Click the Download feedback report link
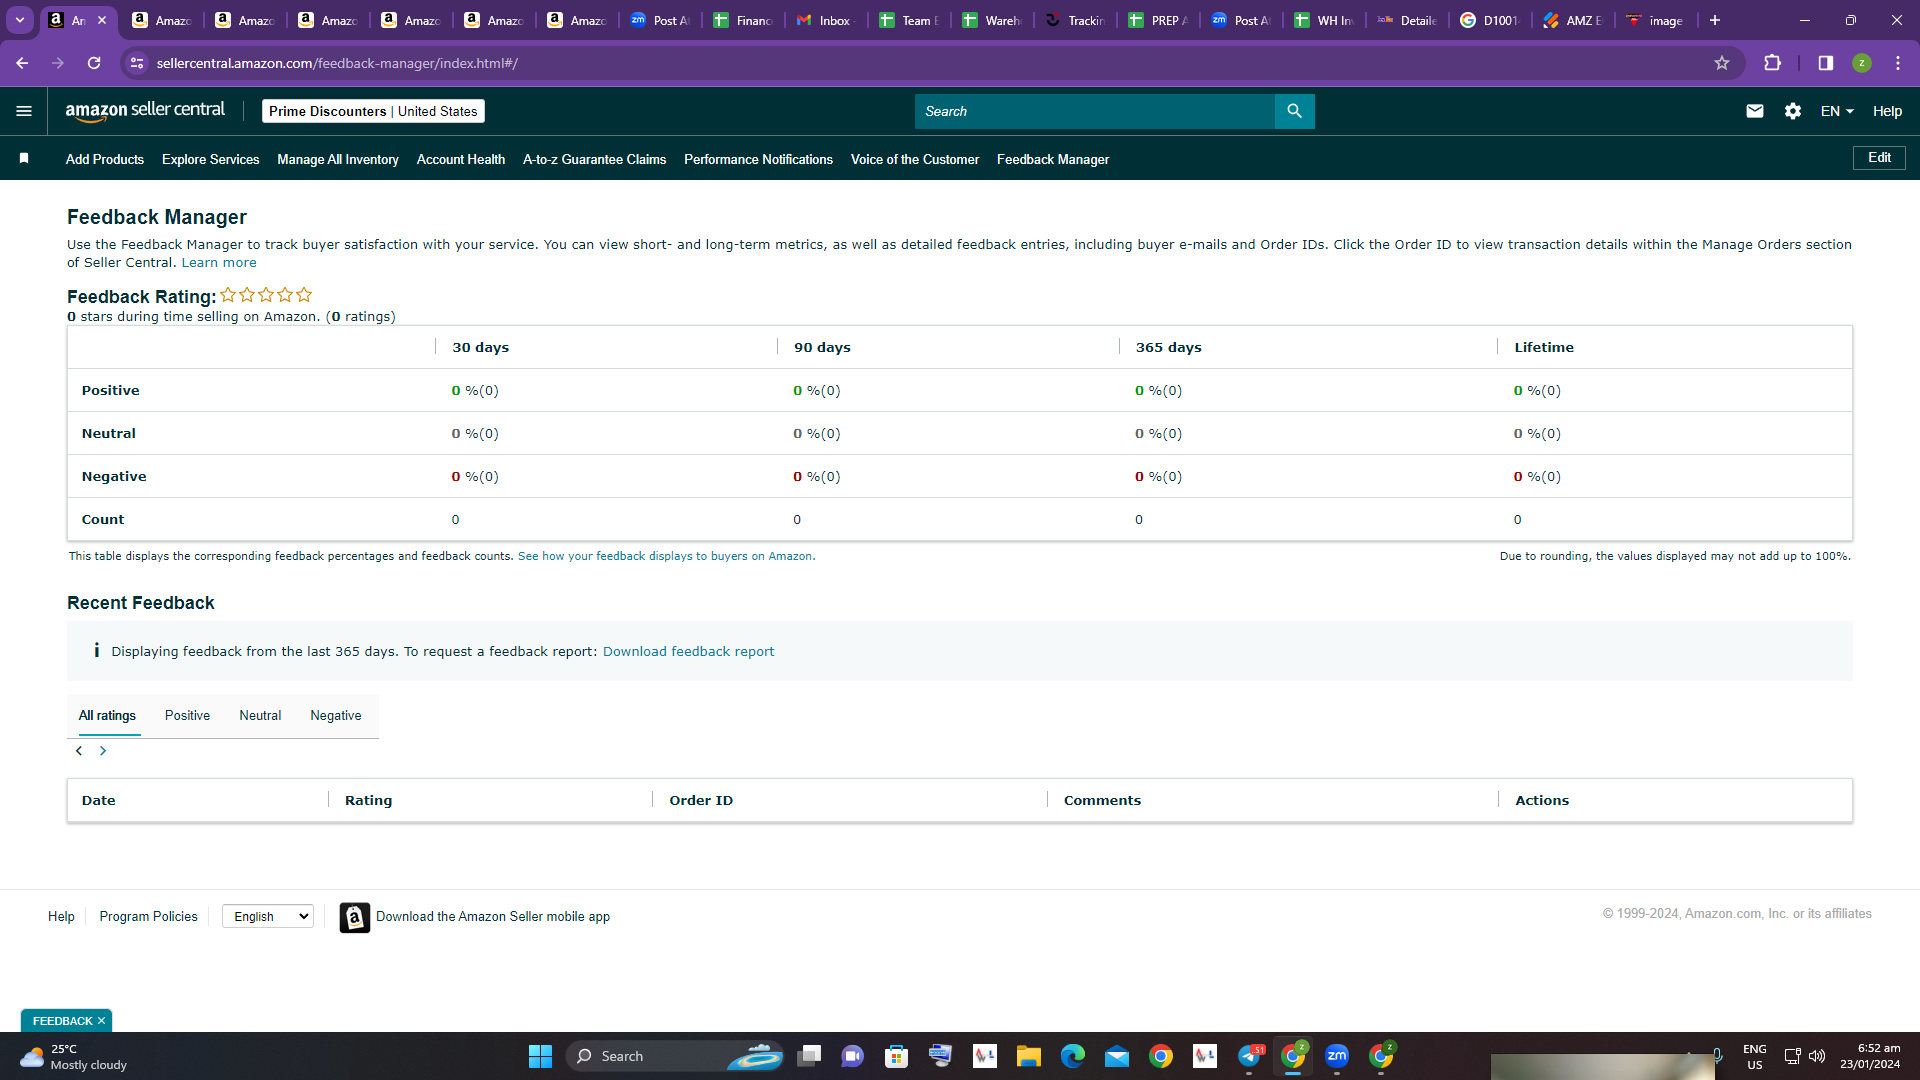 [x=688, y=651]
